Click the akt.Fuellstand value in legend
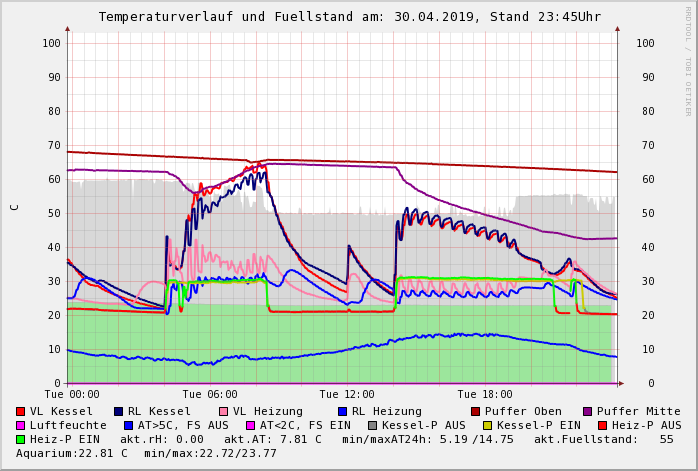This screenshot has width=698, height=471. (666, 439)
